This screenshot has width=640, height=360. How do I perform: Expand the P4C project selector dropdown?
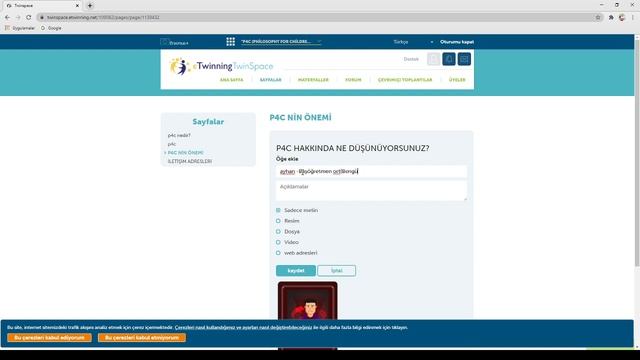click(x=281, y=42)
